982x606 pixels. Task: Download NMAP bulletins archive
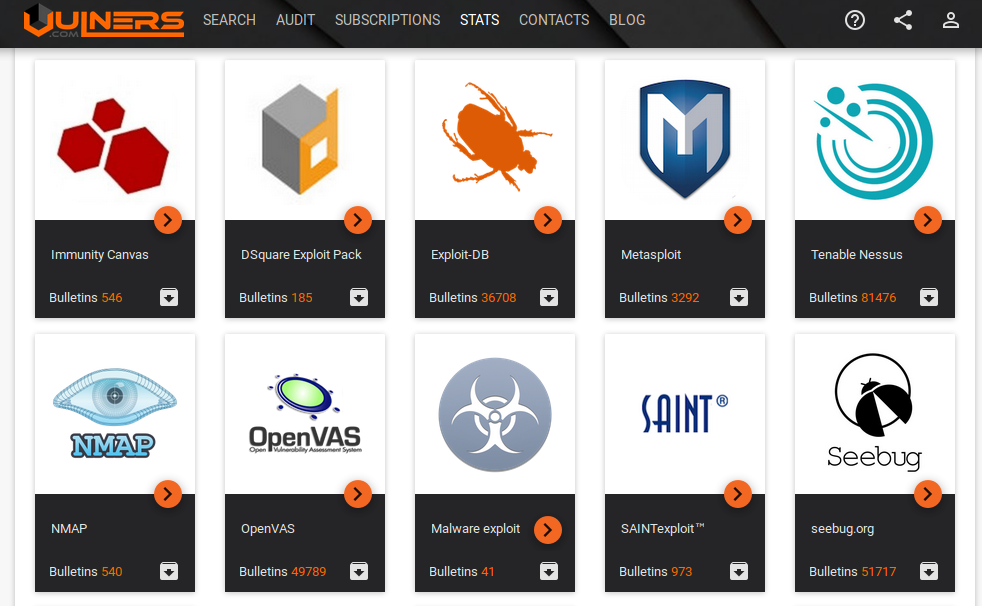click(169, 572)
